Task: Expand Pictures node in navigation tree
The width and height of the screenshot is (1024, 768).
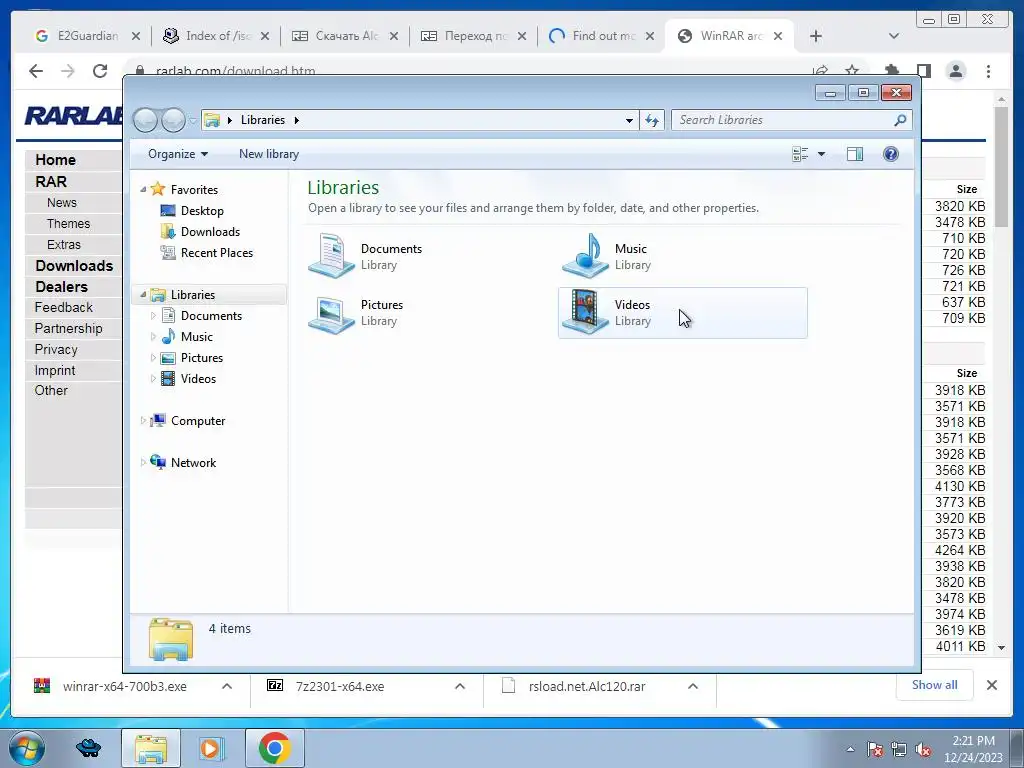Action: point(153,358)
